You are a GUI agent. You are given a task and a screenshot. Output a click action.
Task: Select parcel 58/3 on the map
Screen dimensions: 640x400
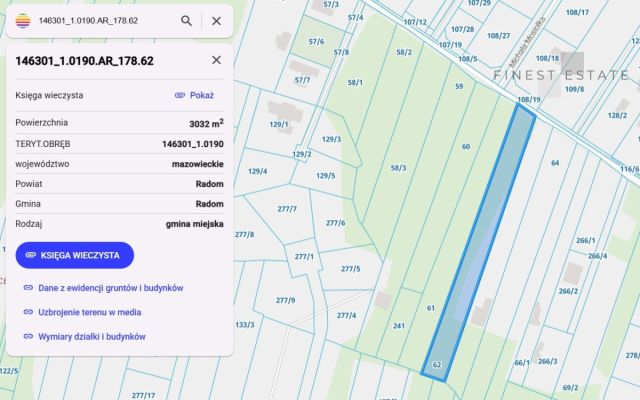(398, 168)
